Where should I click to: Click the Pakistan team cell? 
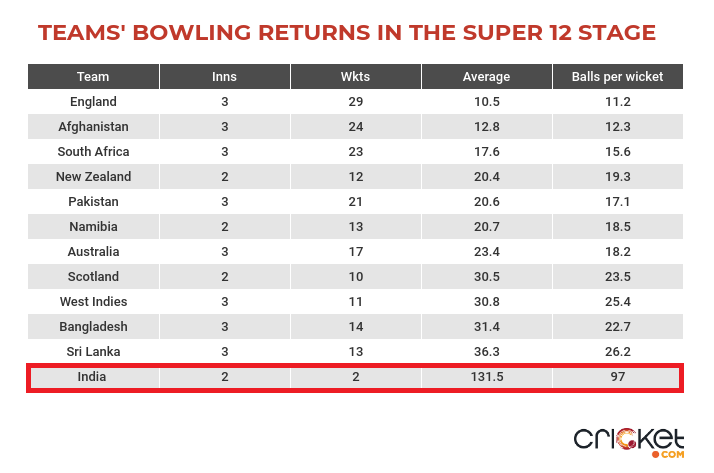click(x=93, y=202)
